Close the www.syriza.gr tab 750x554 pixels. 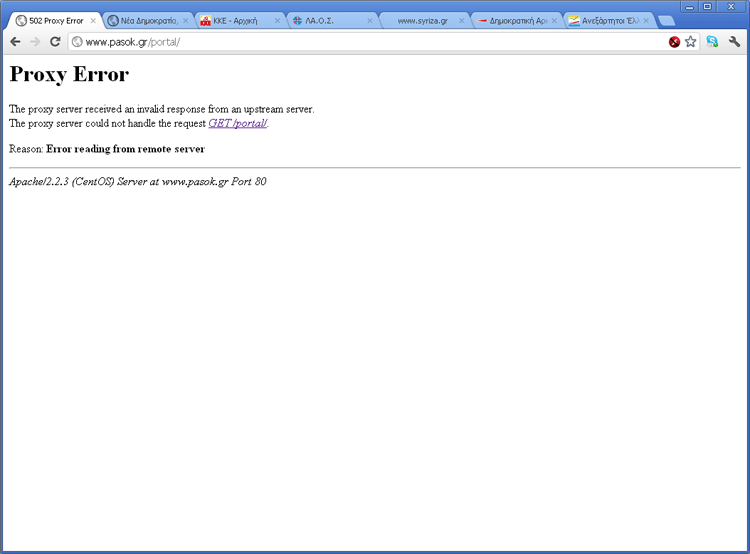[462, 21]
